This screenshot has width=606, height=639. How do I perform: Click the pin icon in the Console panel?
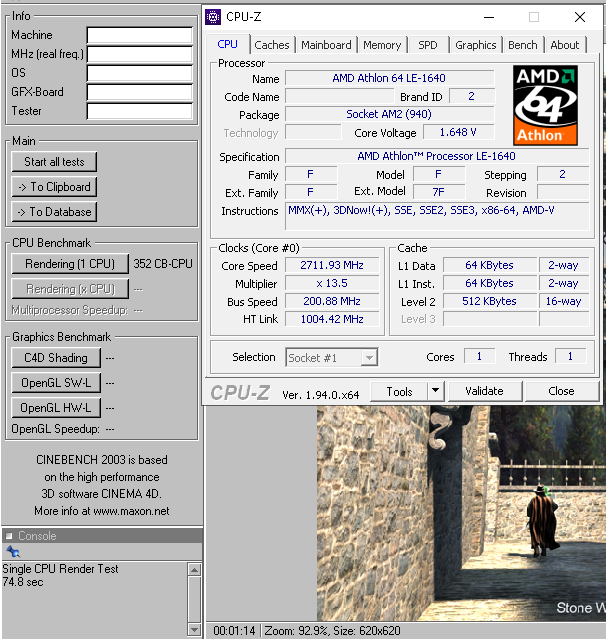pos(13,552)
